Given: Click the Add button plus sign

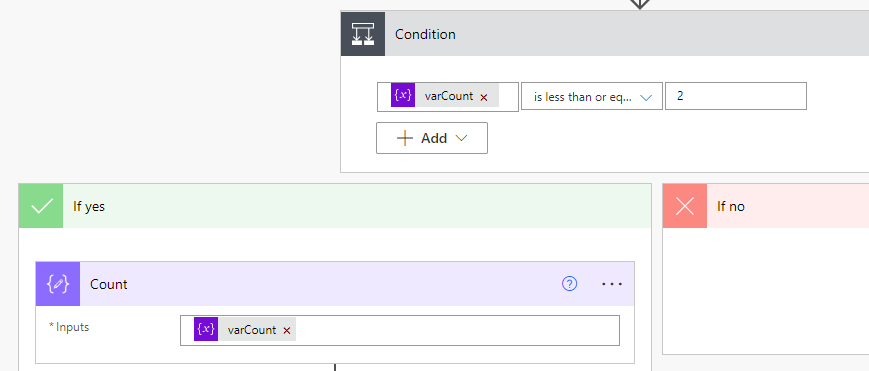Looking at the screenshot, I should click(405, 138).
